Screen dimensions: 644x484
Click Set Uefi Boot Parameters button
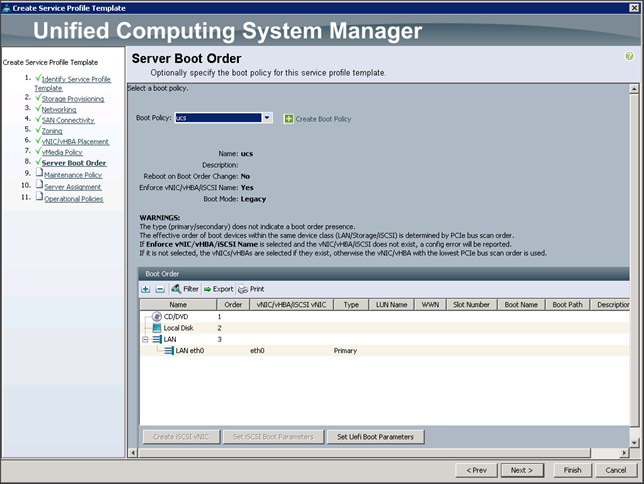tap(375, 437)
